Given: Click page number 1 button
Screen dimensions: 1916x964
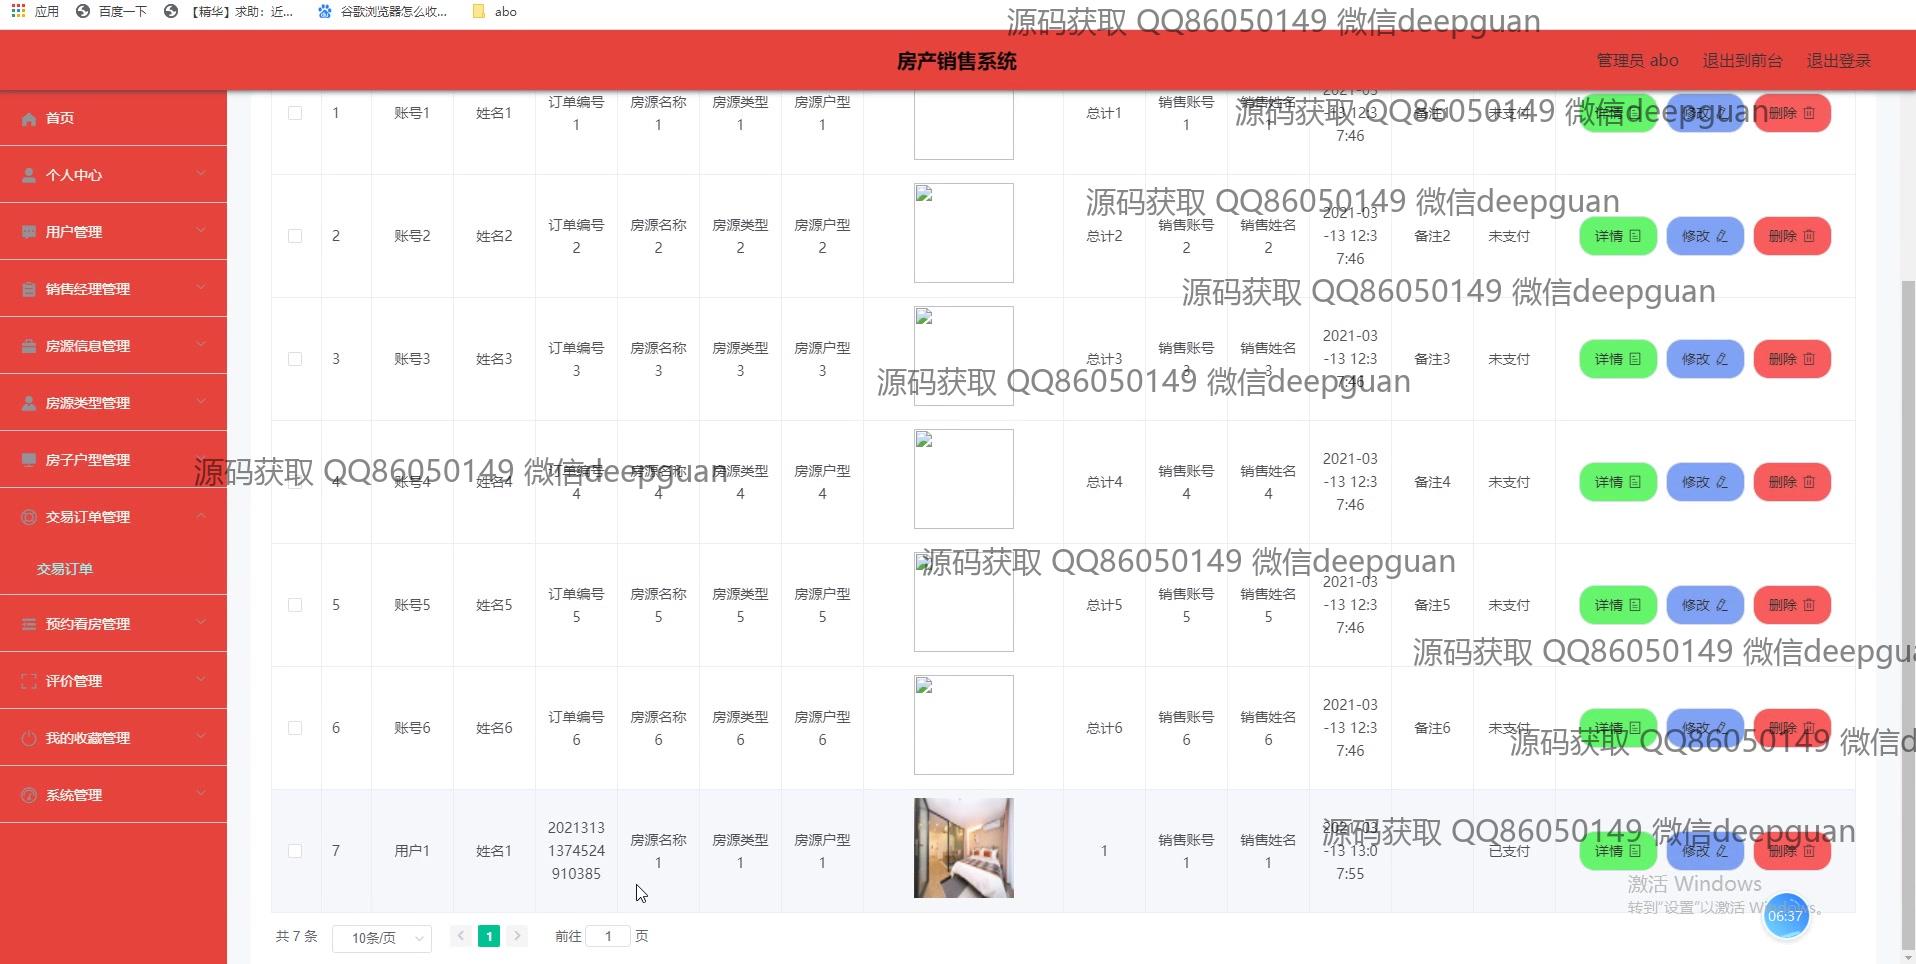Looking at the screenshot, I should tap(489, 936).
